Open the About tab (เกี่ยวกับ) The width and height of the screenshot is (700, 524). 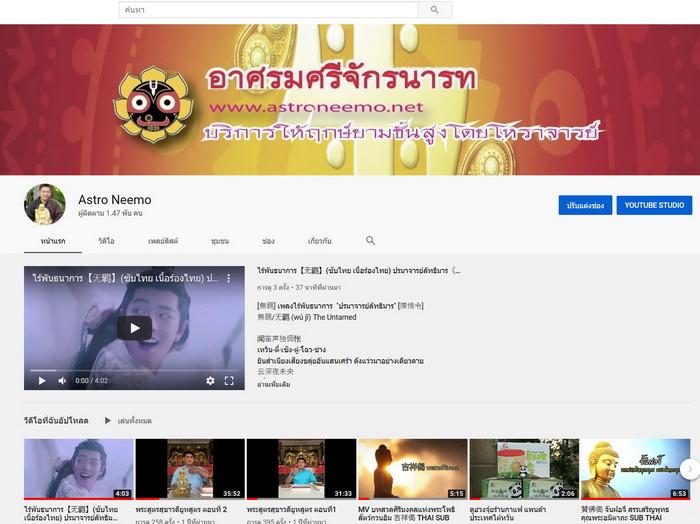(x=320, y=241)
